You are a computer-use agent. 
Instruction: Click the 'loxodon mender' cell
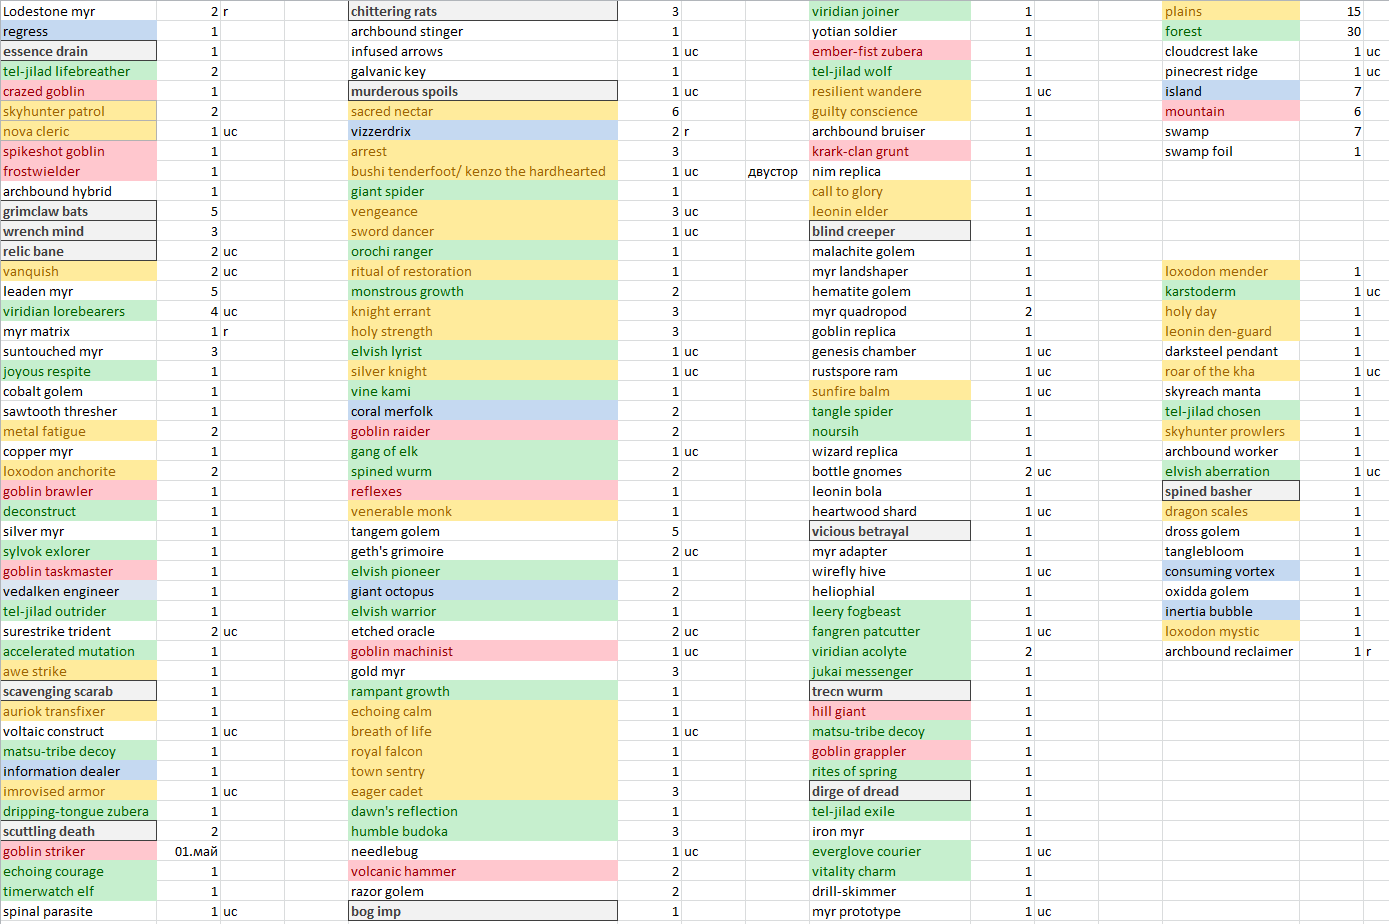point(1231,271)
